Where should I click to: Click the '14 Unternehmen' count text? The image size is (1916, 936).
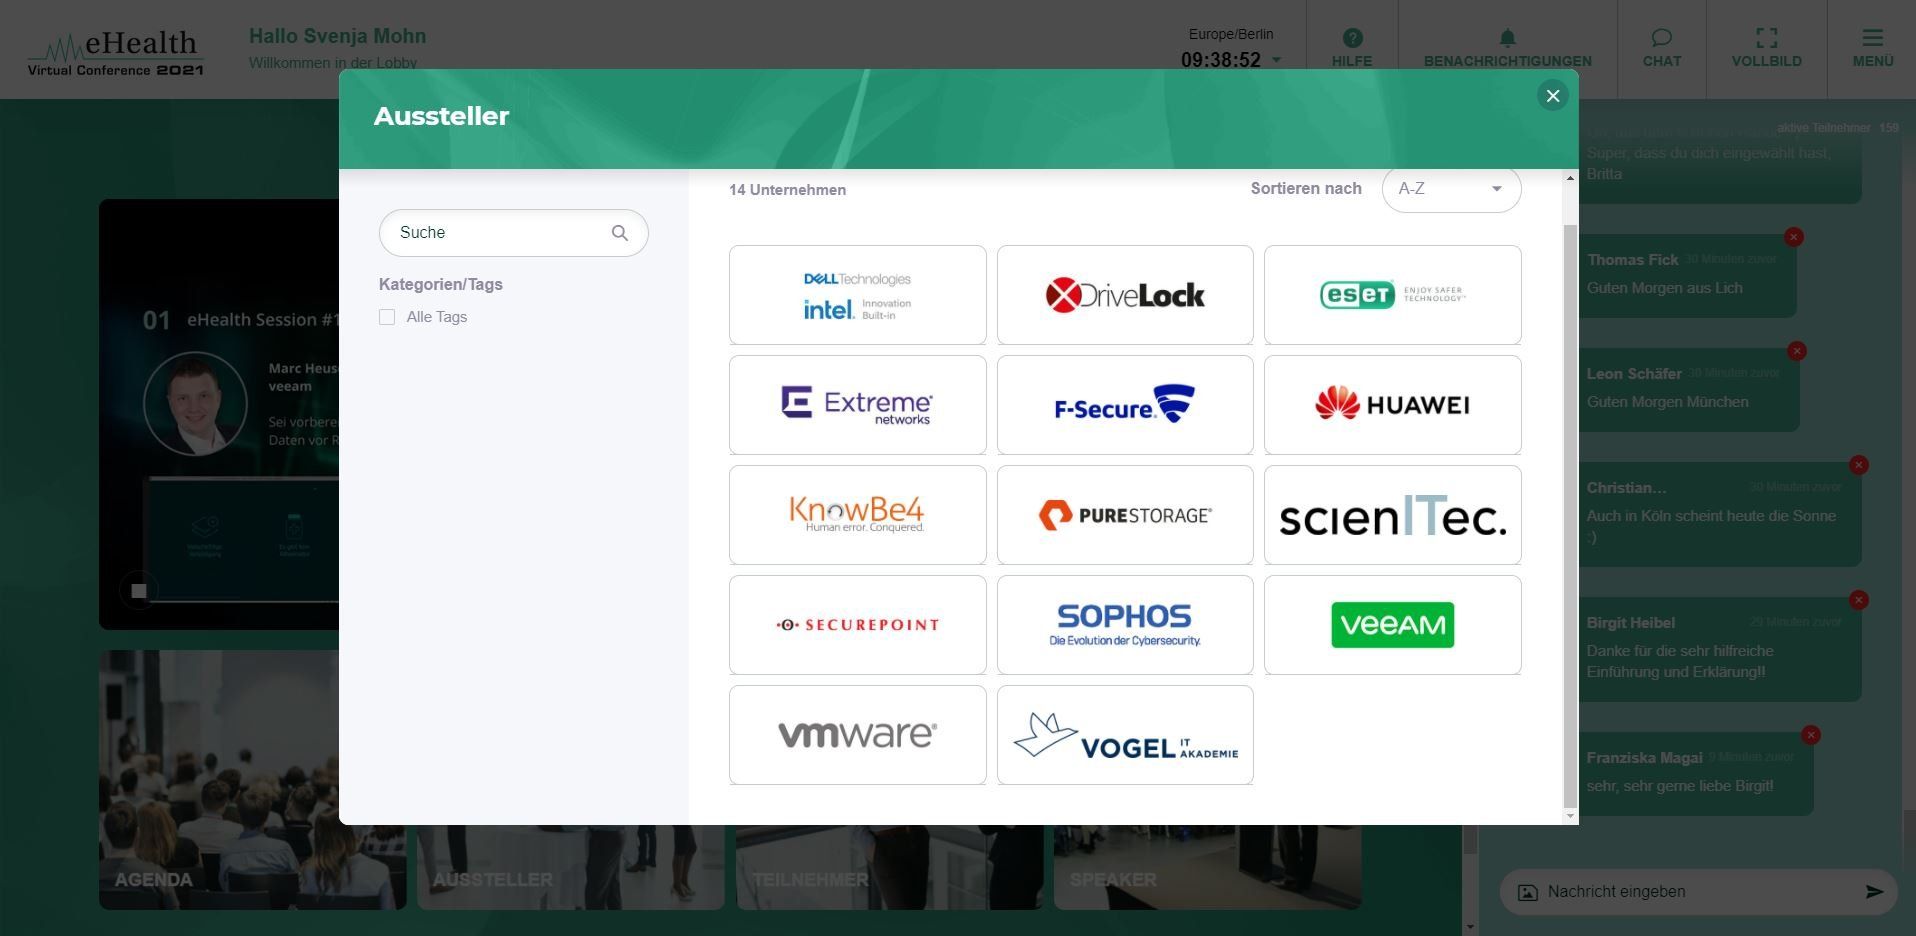click(787, 190)
